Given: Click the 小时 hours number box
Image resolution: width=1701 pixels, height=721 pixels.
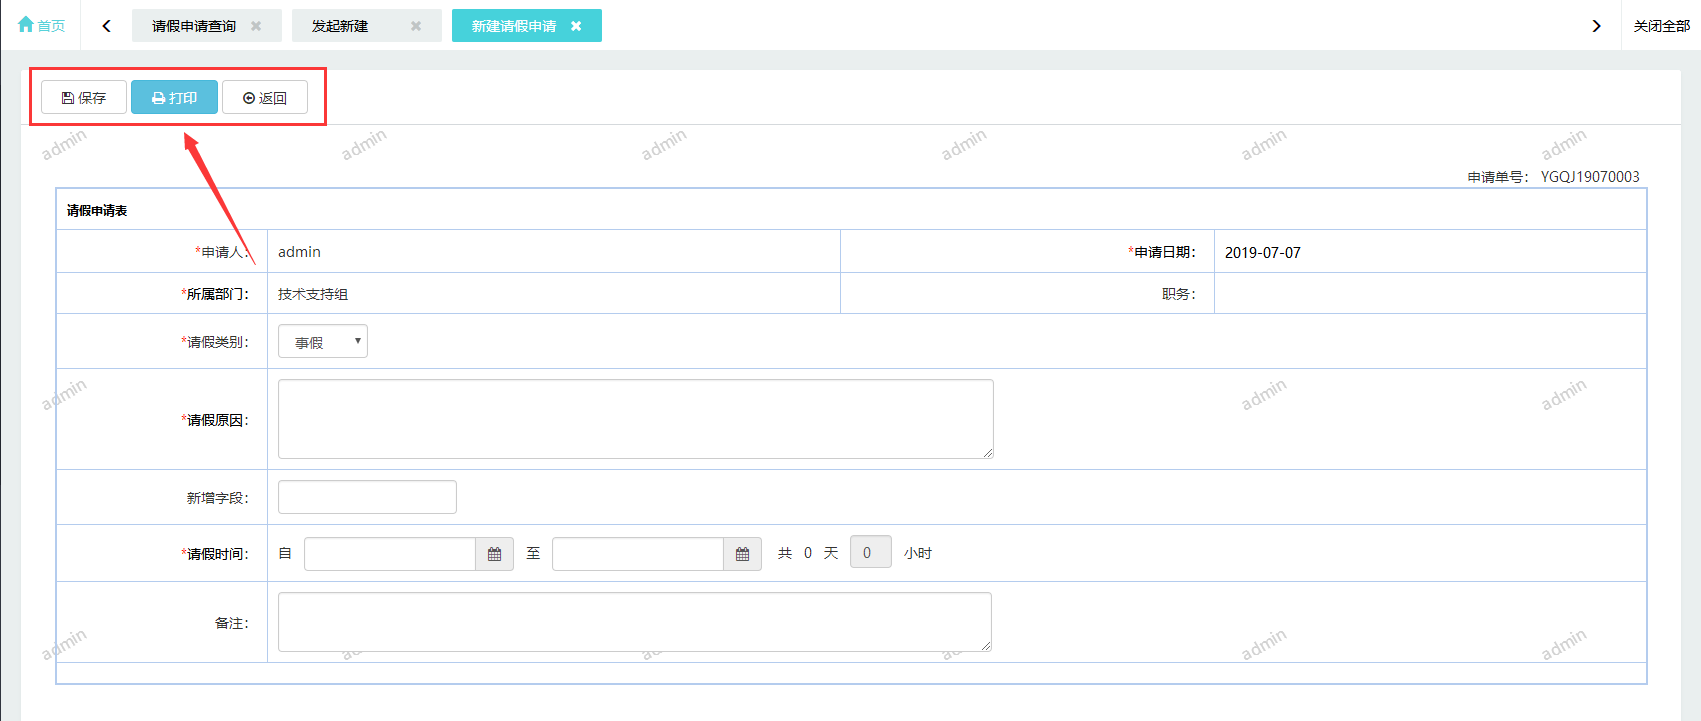Looking at the screenshot, I should pyautogui.click(x=871, y=552).
